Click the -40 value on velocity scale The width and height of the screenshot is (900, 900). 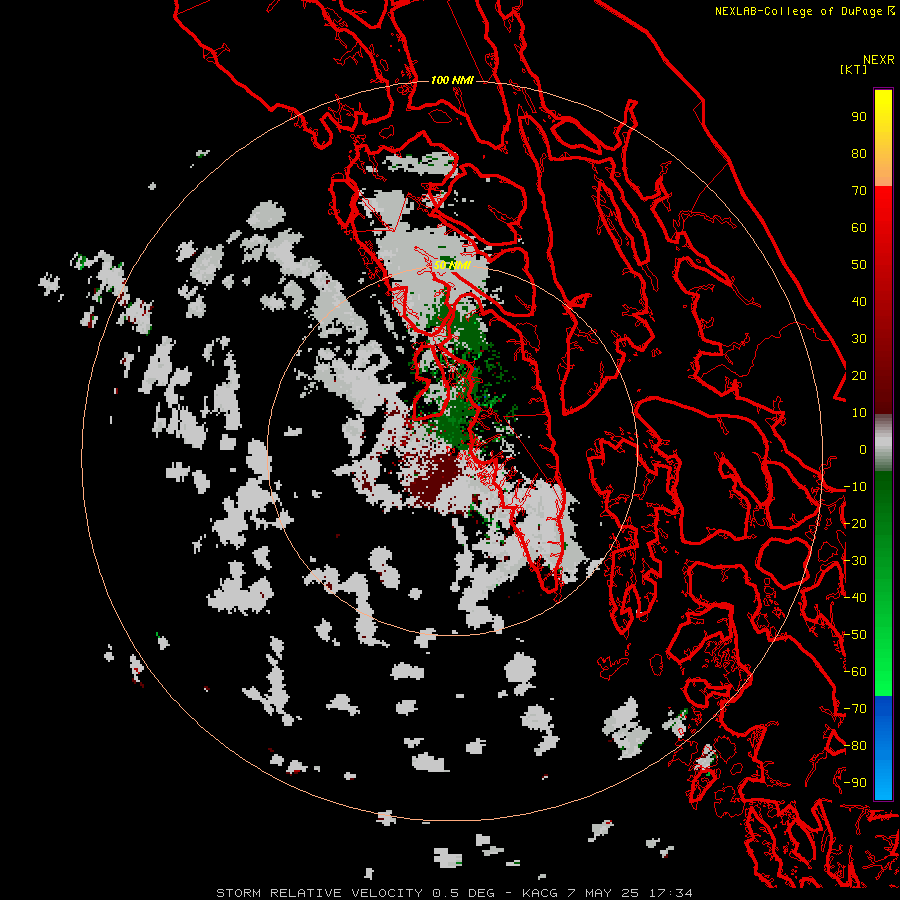click(x=855, y=598)
